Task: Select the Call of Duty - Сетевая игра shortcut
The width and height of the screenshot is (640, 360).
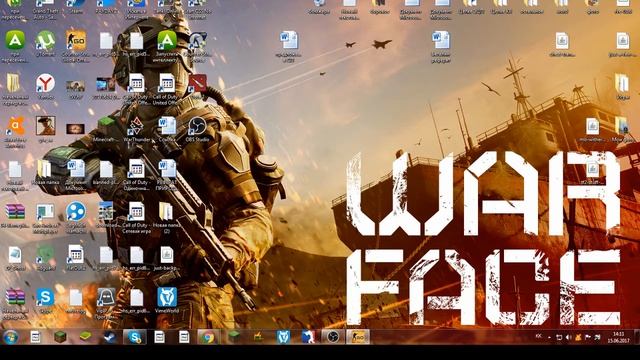Action: pyautogui.click(x=136, y=212)
